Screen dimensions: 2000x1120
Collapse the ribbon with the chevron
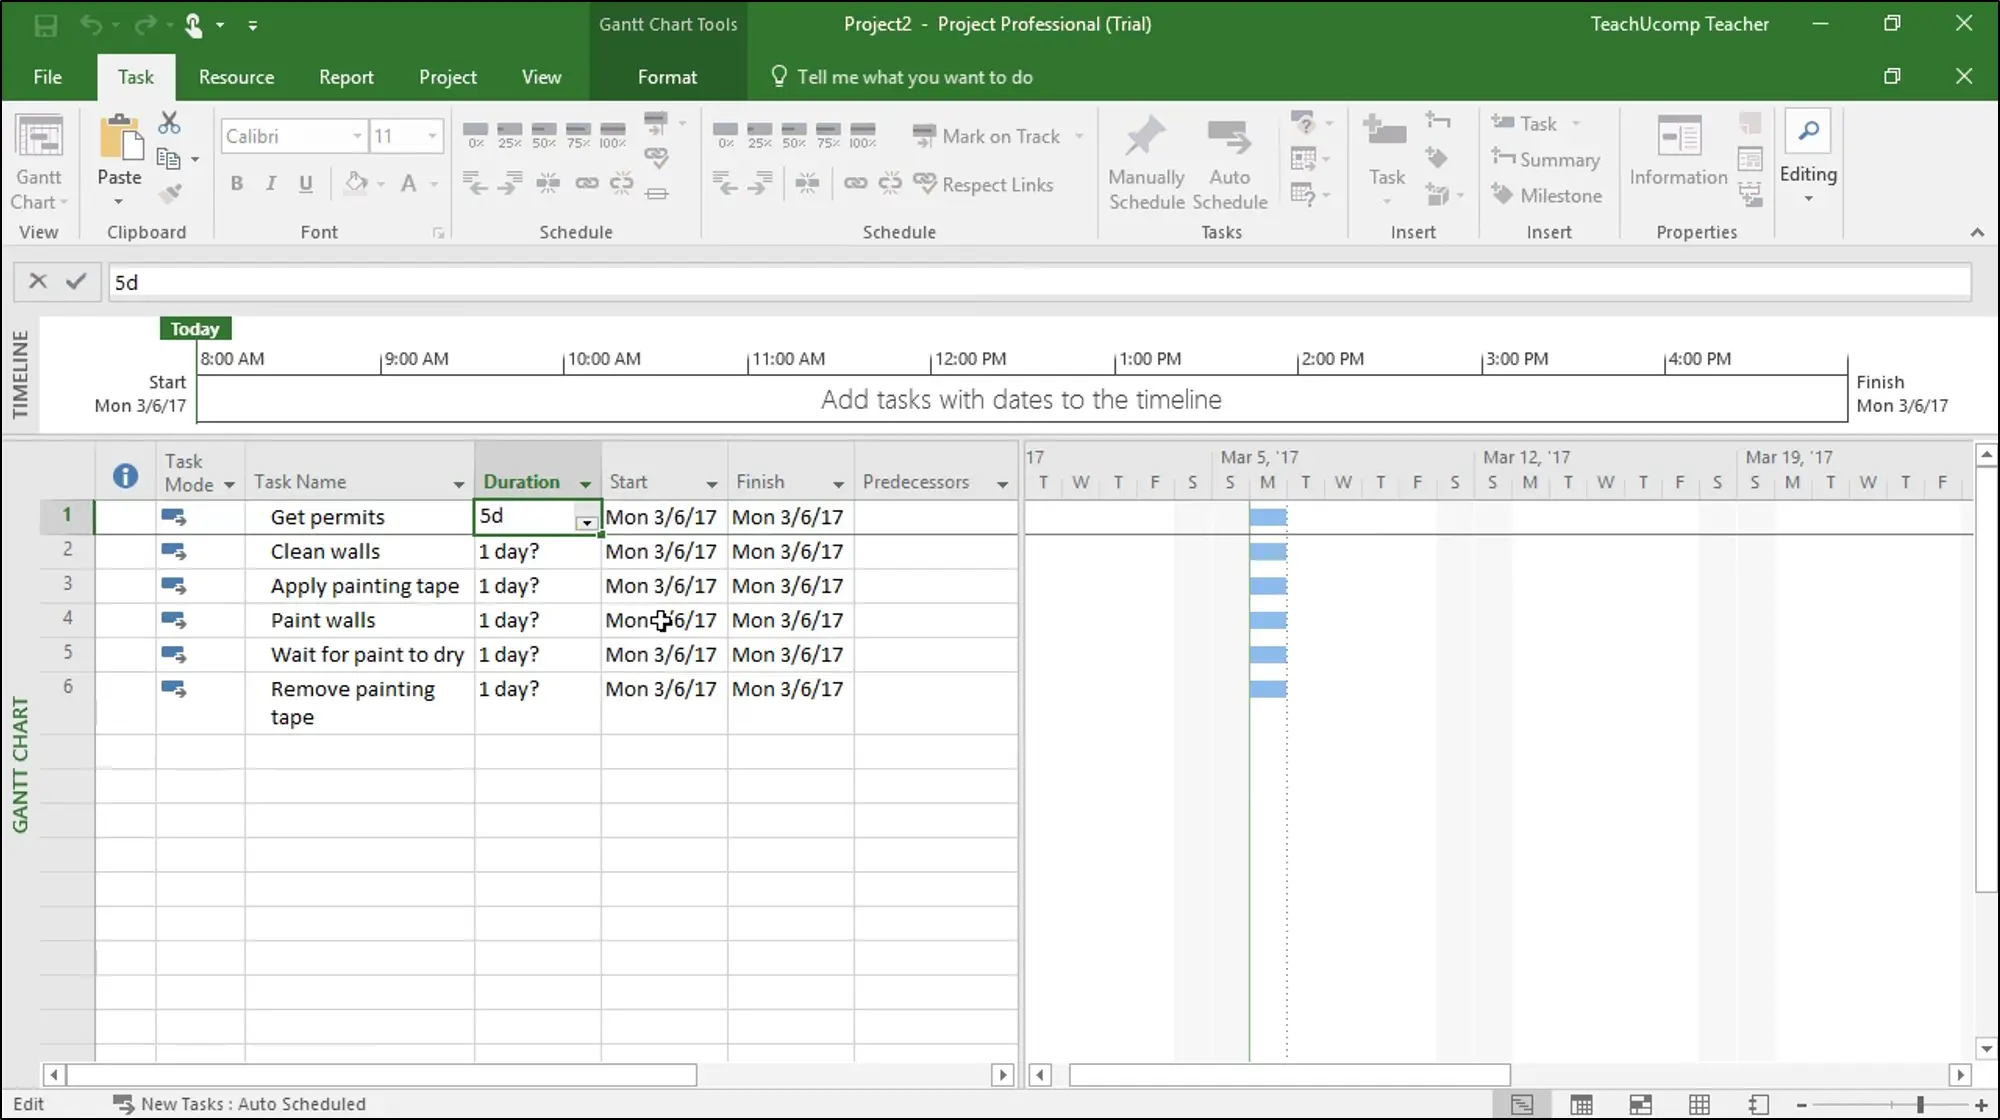(x=1978, y=232)
